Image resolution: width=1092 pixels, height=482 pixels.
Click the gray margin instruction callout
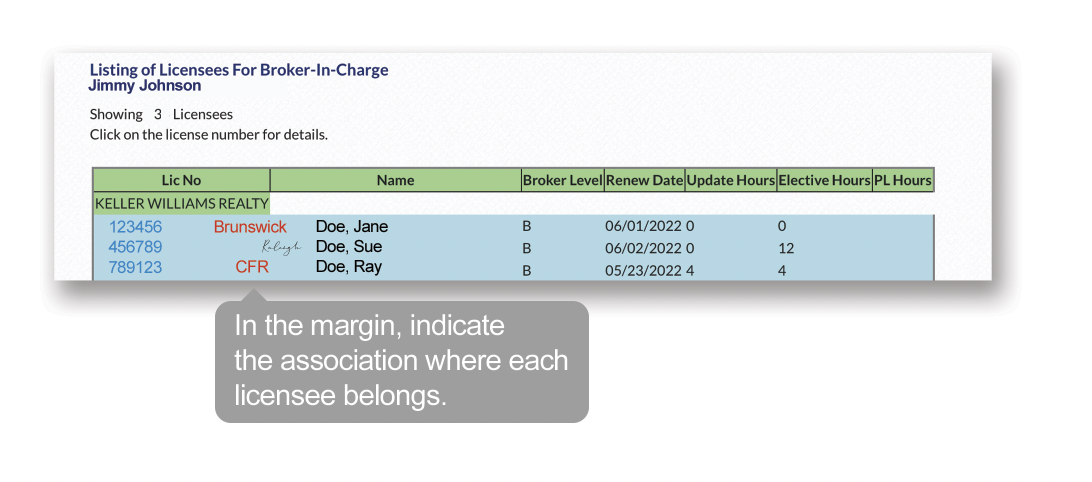[401, 362]
